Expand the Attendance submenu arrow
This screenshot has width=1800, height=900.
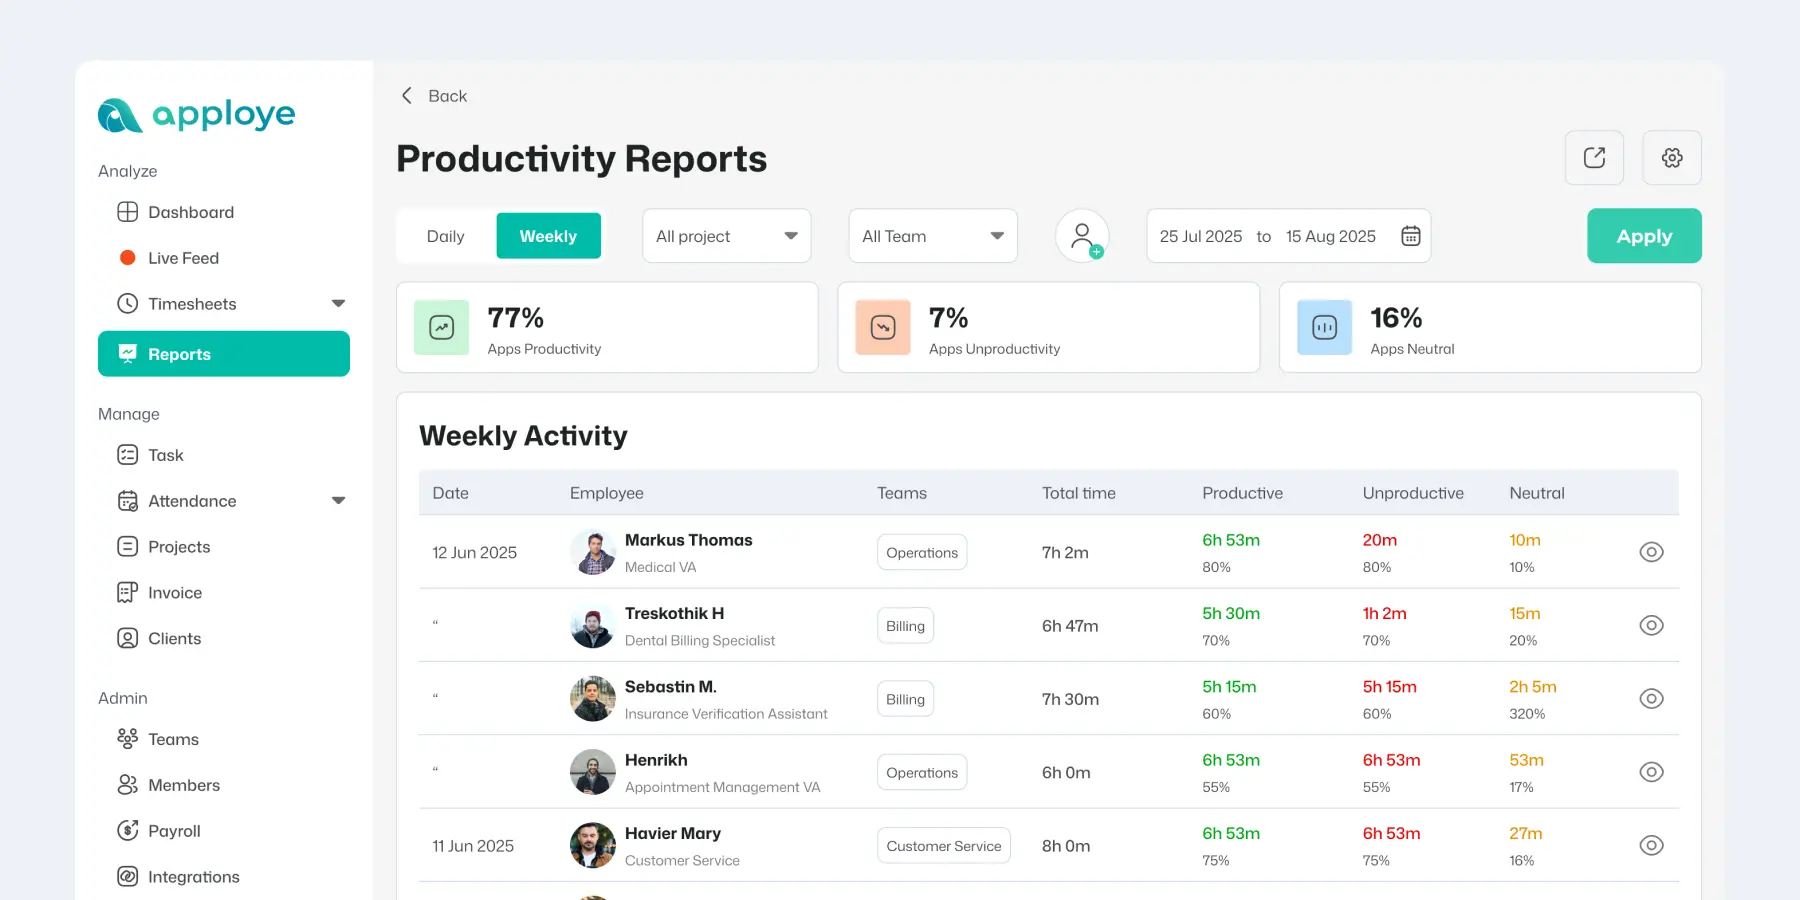[x=338, y=501]
